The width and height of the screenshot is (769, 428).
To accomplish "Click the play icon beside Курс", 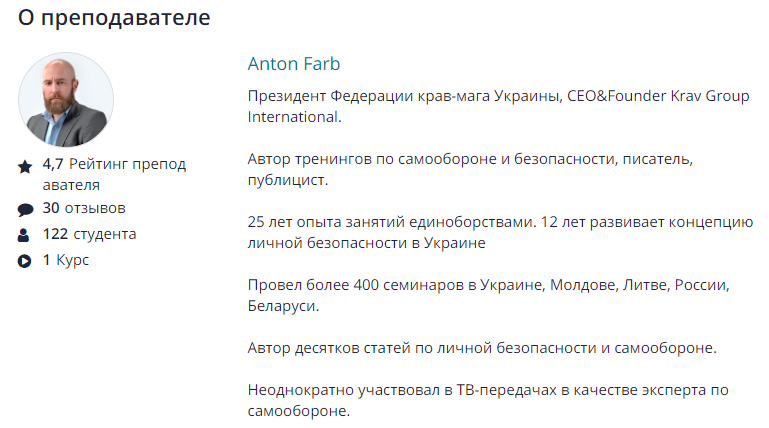I will (25, 262).
